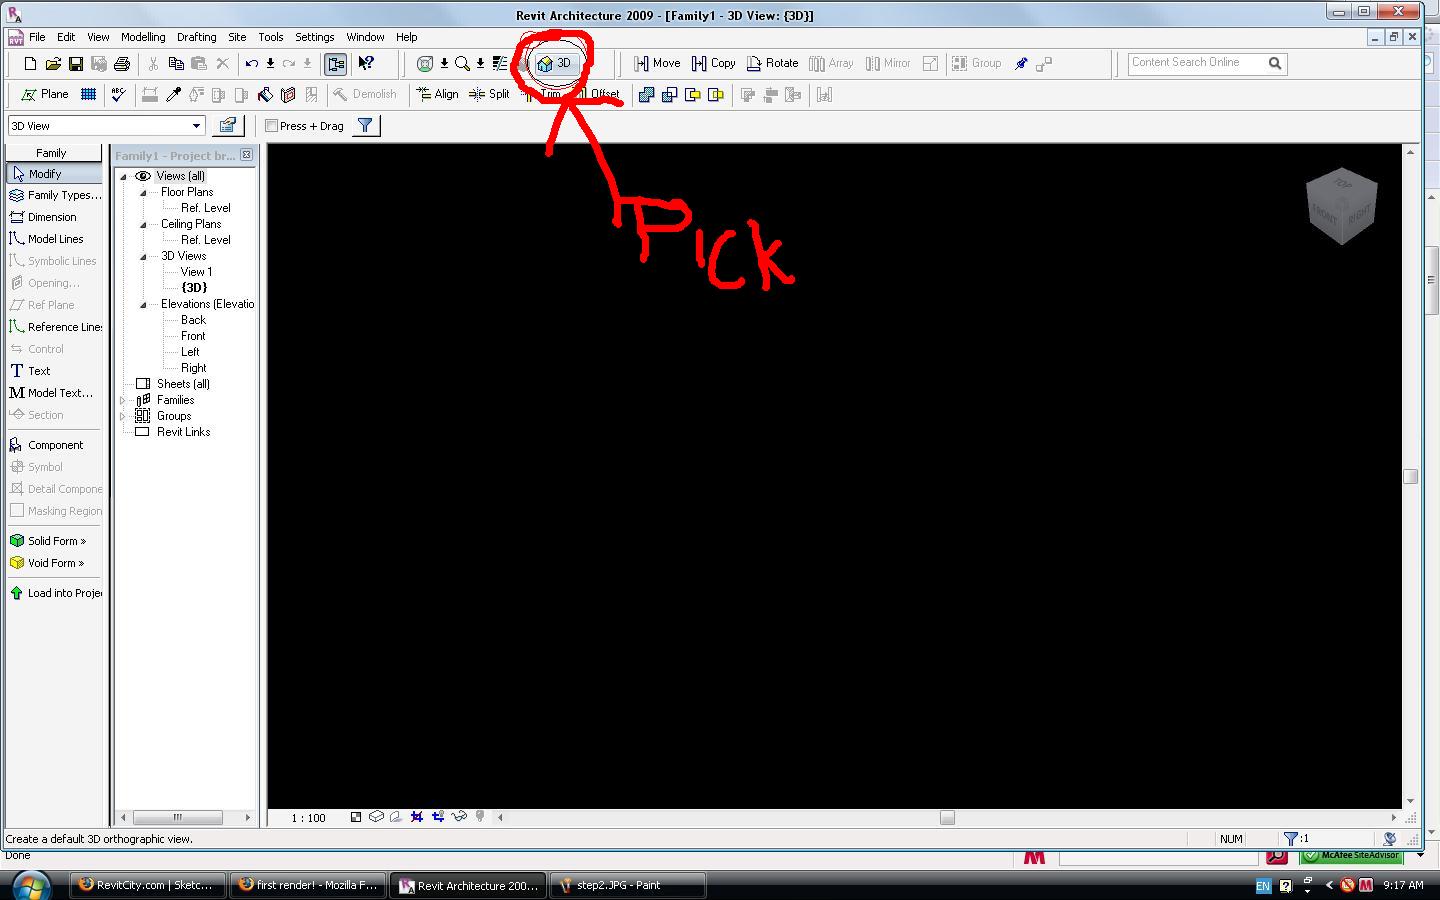Collapse the Ceiling Plans node
This screenshot has height=900, width=1440.
(143, 224)
